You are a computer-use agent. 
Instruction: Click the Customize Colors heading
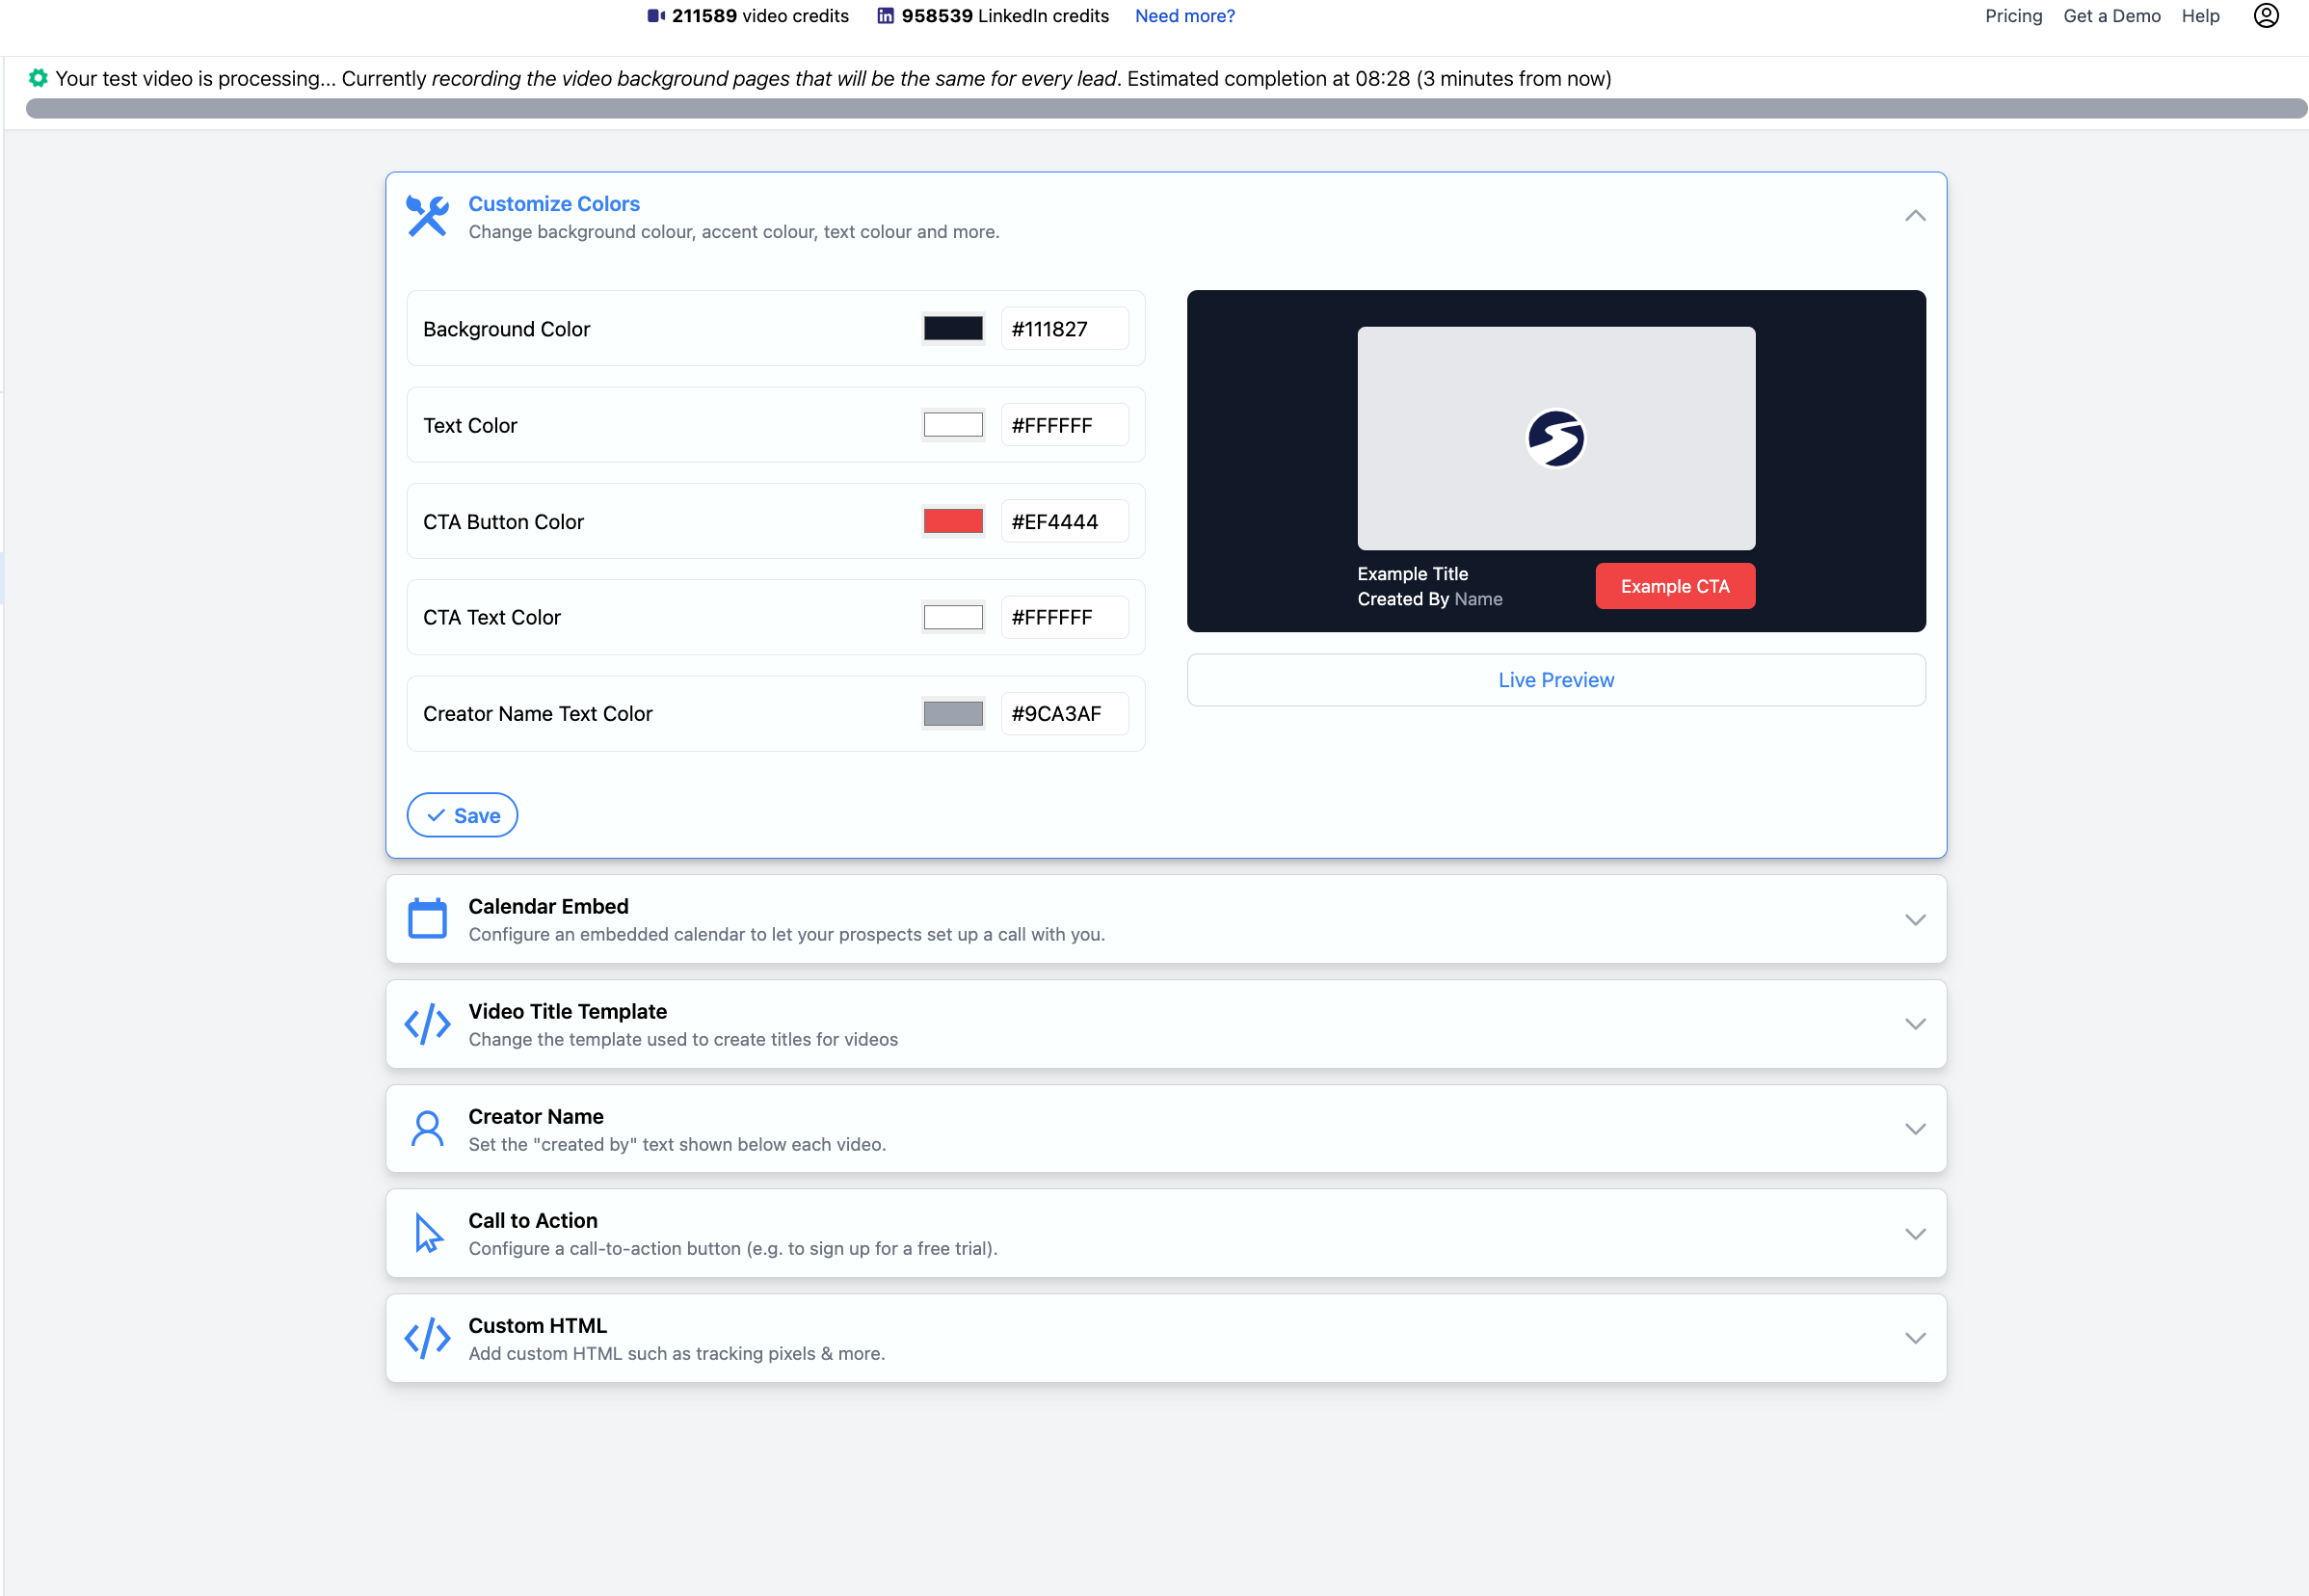[x=554, y=204]
